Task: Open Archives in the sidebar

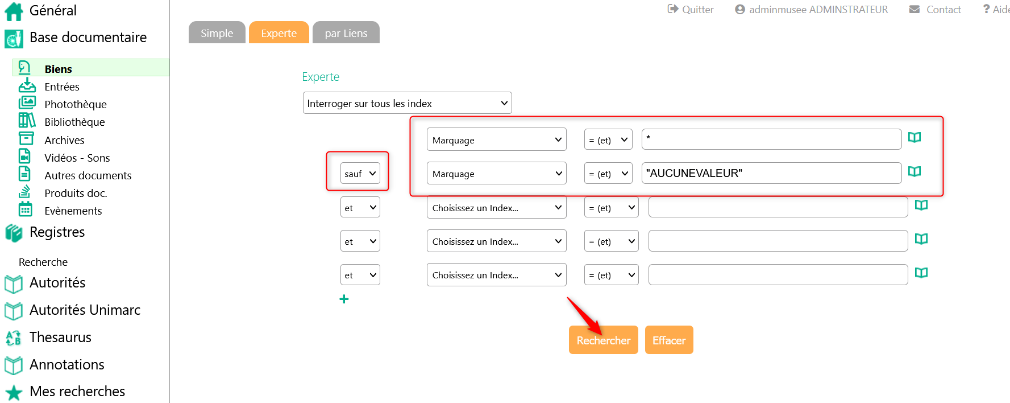Action: pyautogui.click(x=64, y=140)
